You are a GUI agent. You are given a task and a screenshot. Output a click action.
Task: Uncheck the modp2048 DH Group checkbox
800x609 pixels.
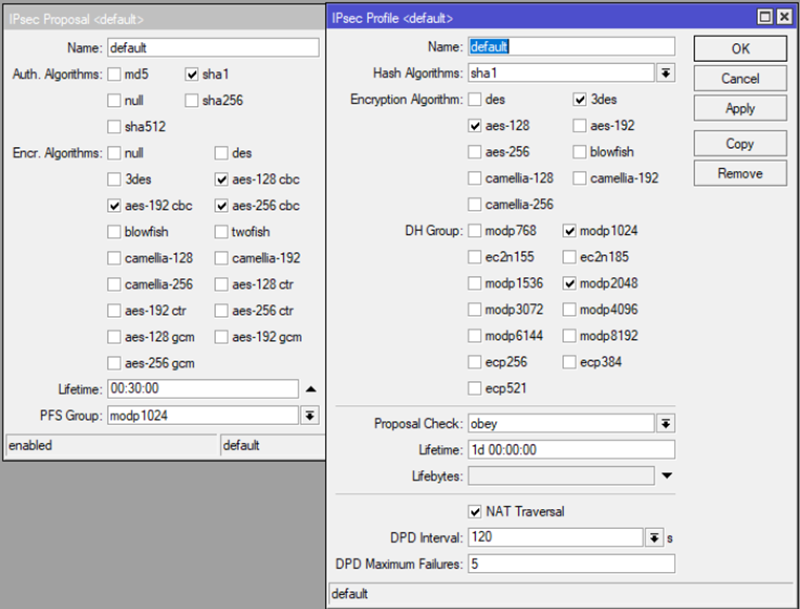570,283
